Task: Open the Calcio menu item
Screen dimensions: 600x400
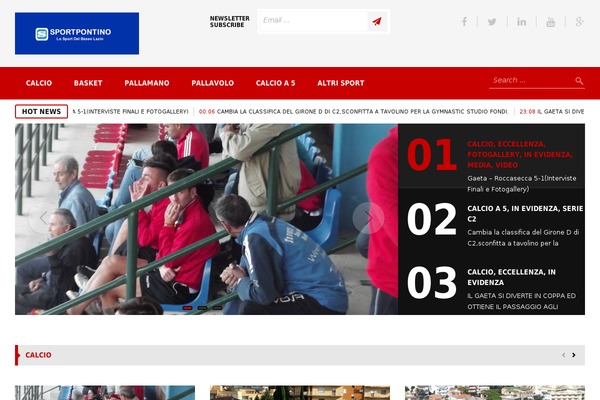Action: (39, 83)
